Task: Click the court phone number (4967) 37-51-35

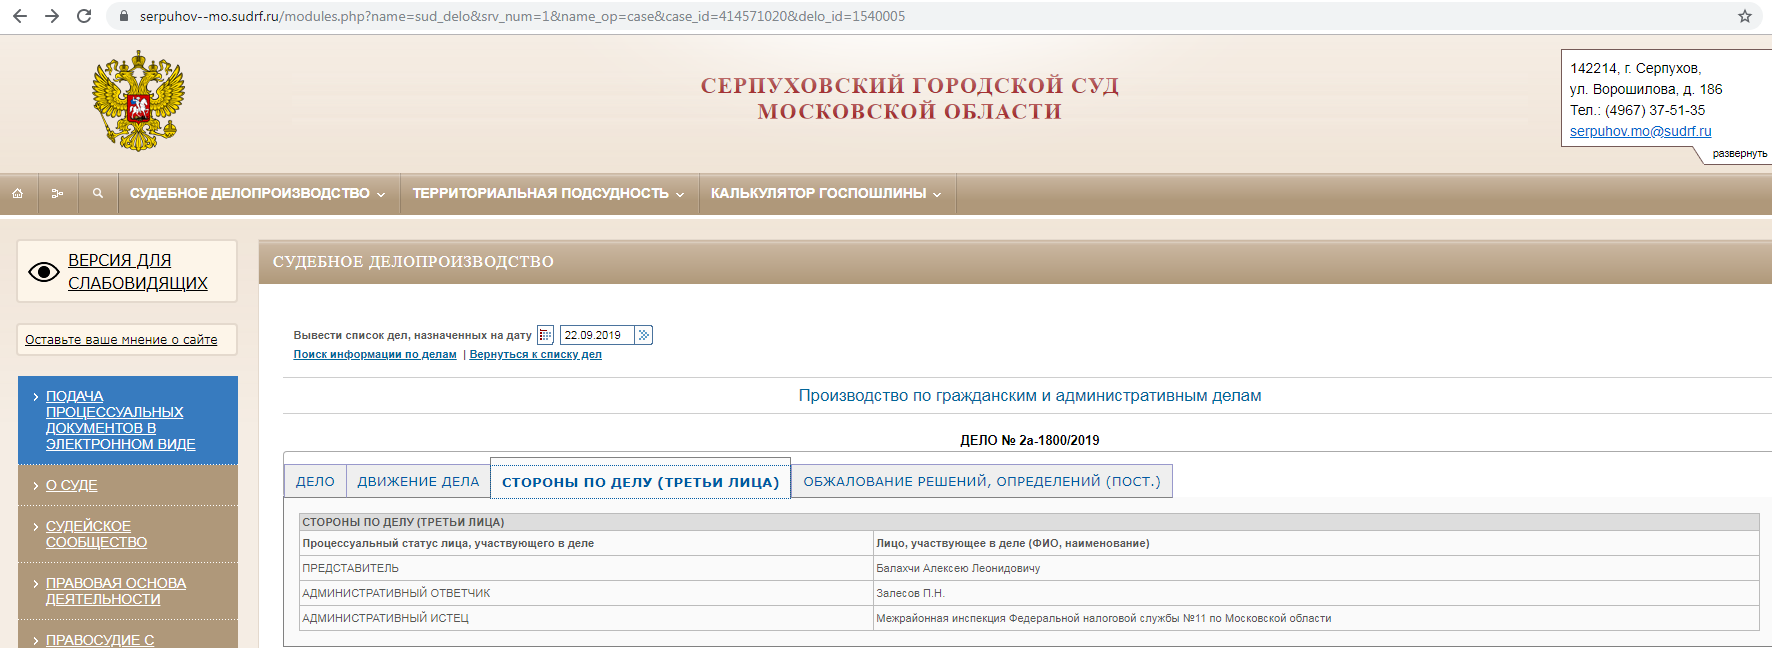Action: coord(1655,110)
